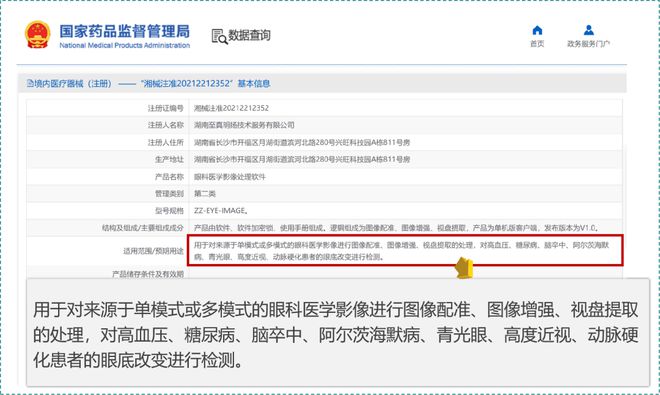Select the 政务服务门户 text label

(588, 44)
